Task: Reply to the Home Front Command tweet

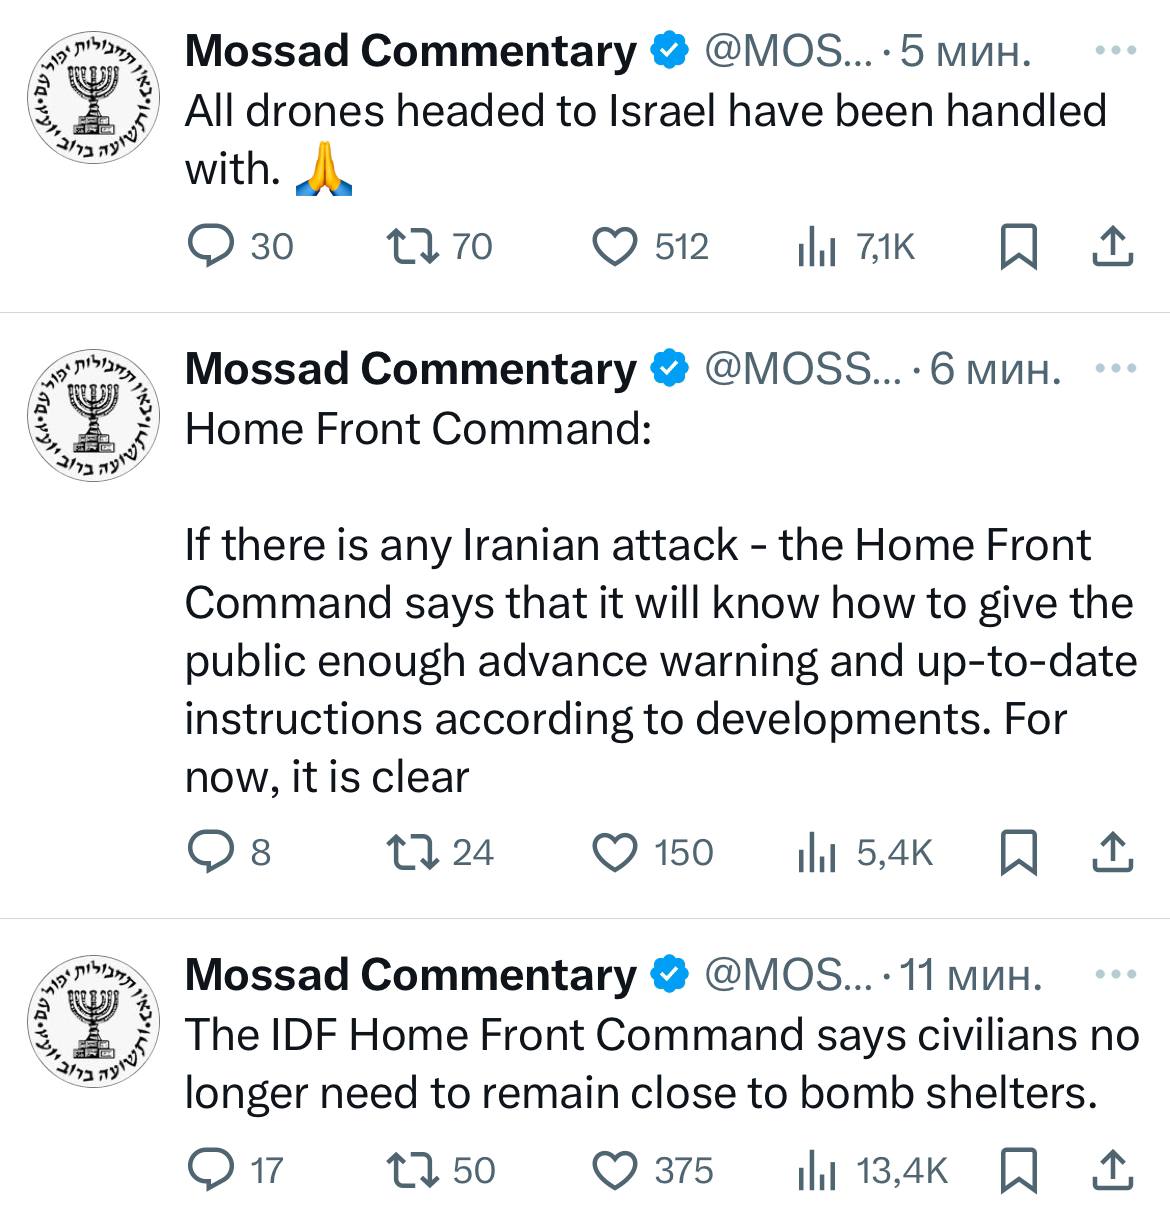Action: click(x=210, y=852)
